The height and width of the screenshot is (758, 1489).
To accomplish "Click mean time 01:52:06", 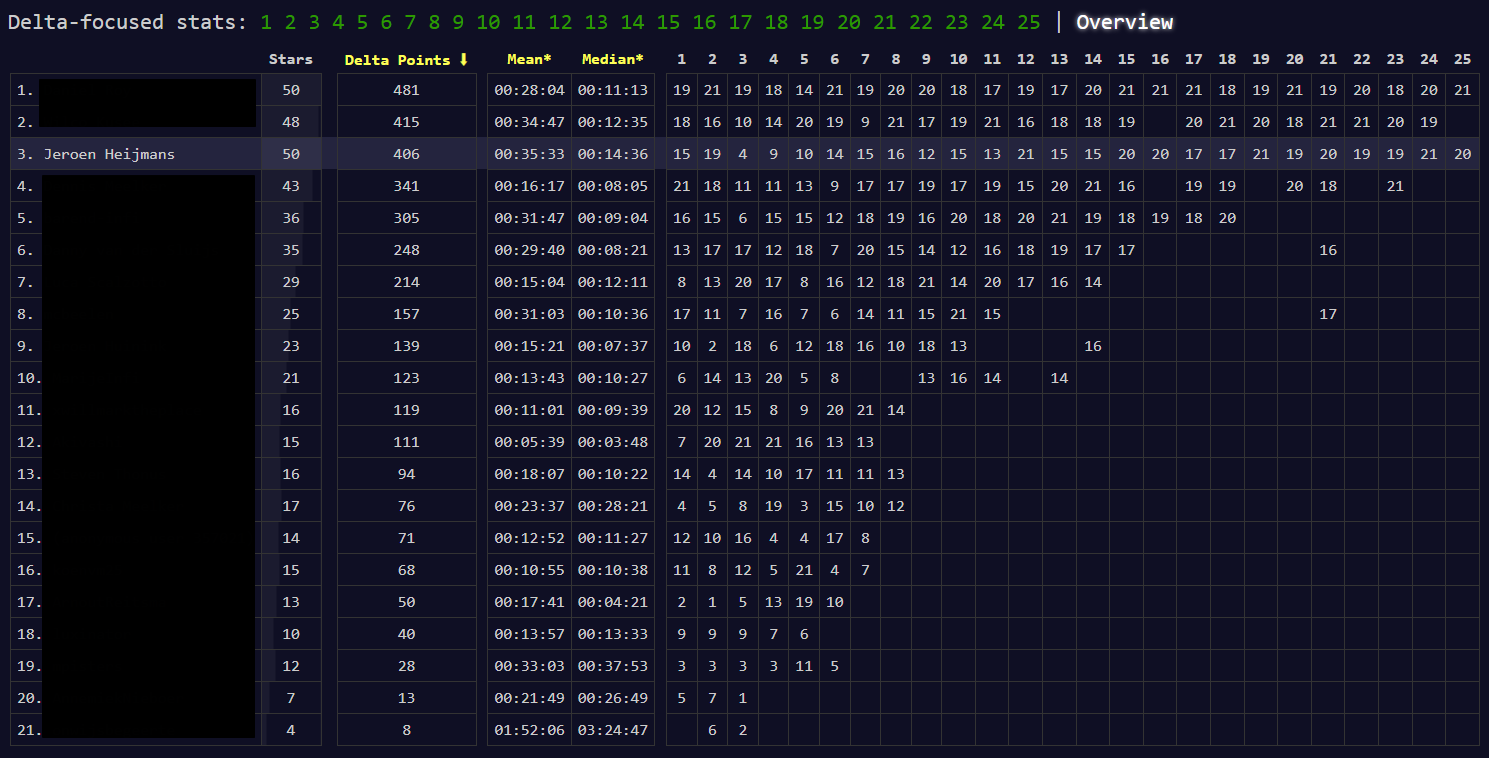I will [529, 730].
